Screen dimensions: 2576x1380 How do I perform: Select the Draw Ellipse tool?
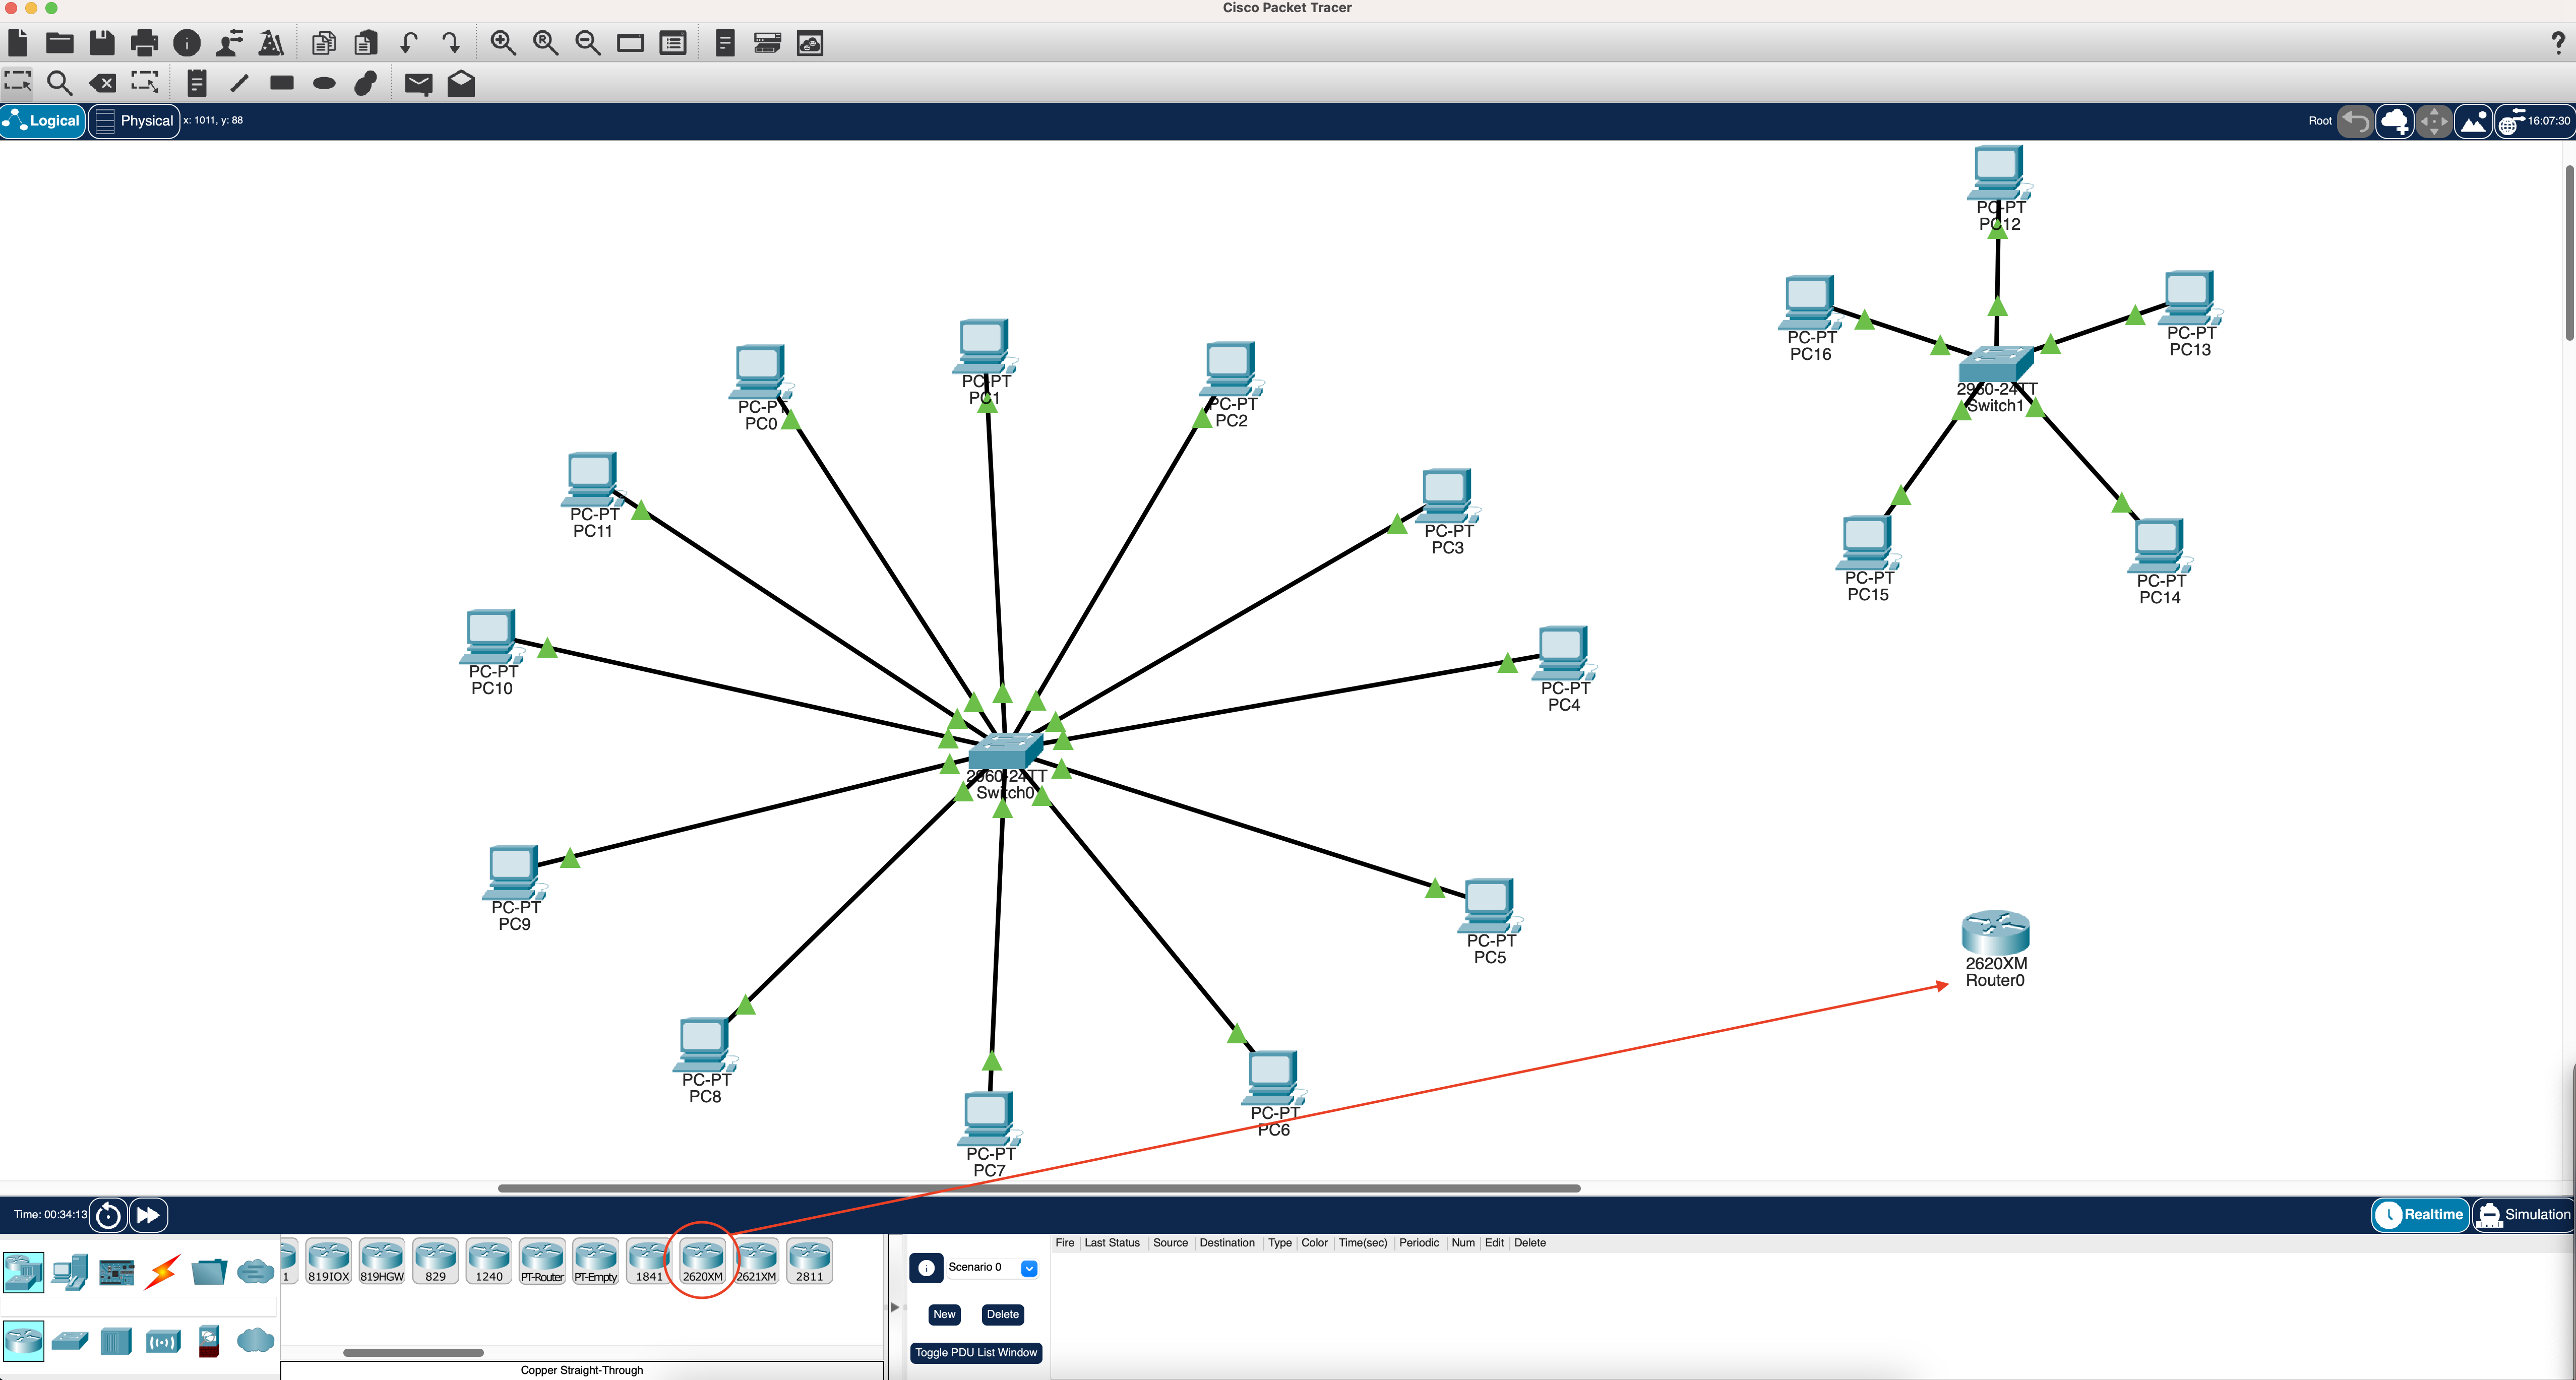324,83
